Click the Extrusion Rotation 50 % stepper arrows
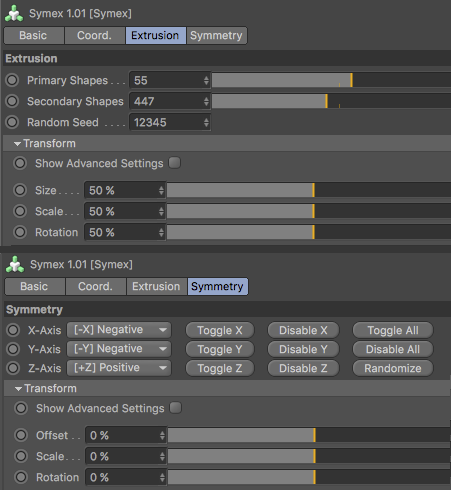451x490 pixels. point(161,232)
